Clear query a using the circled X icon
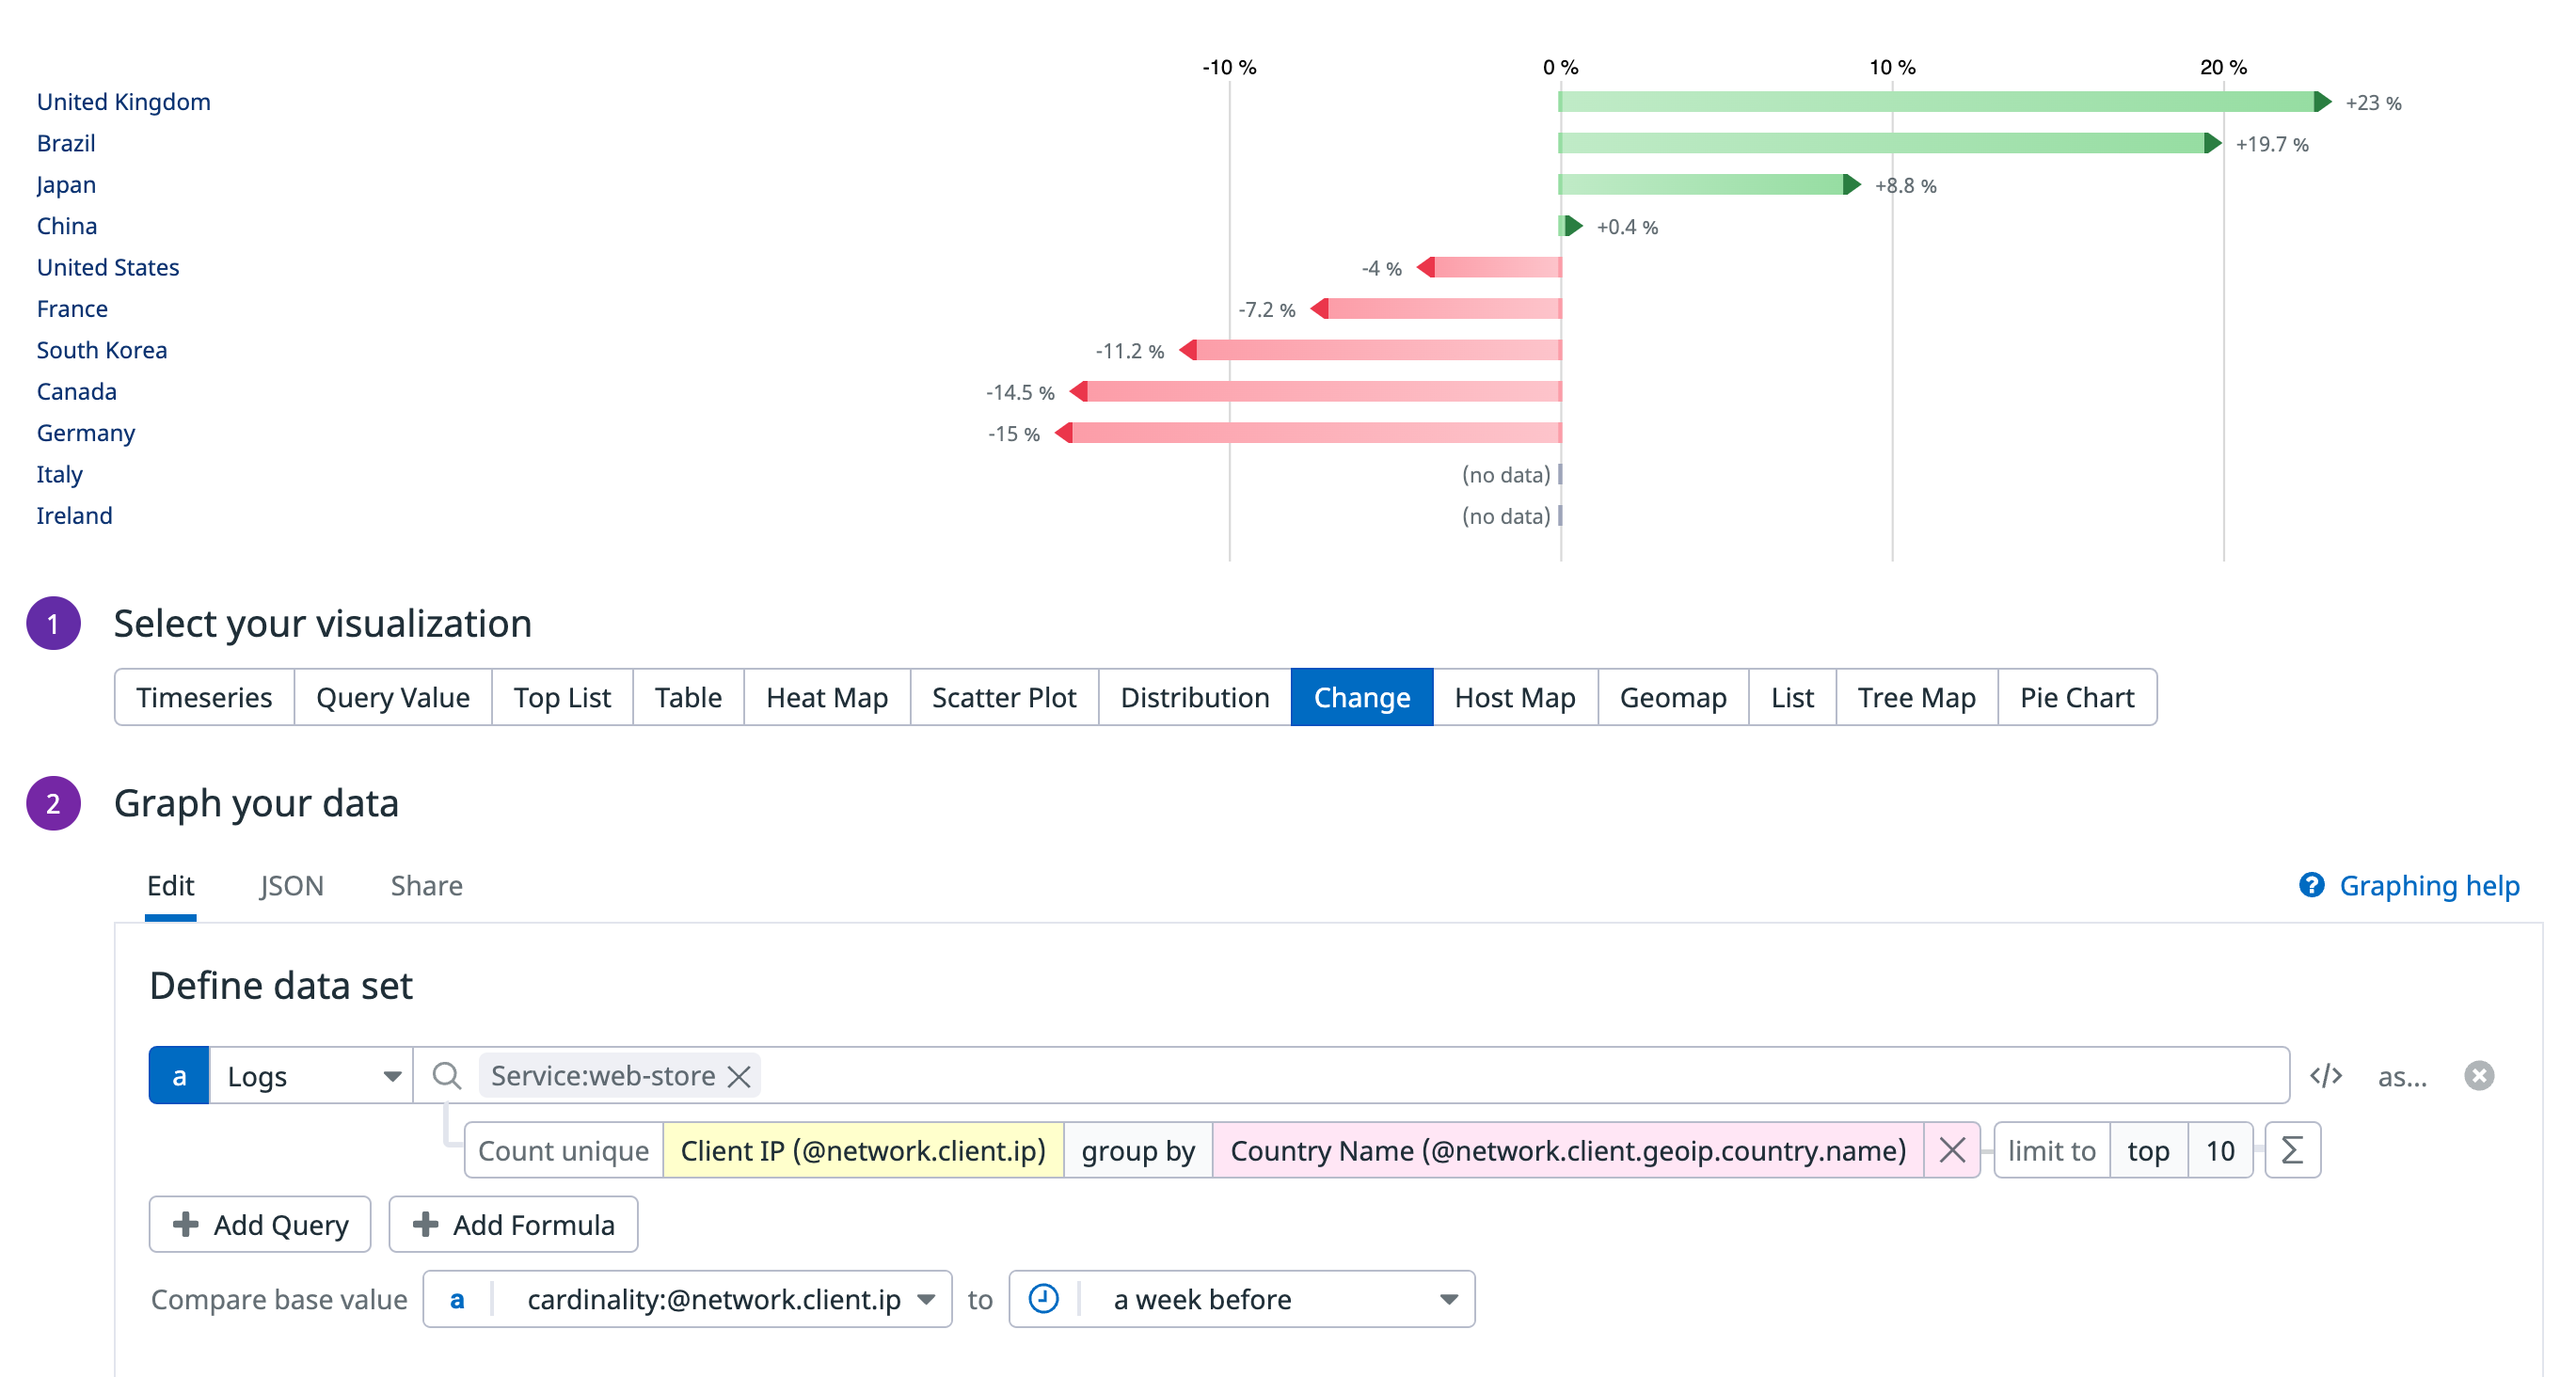Viewport: 2576px width, 1377px height. [x=2479, y=1075]
